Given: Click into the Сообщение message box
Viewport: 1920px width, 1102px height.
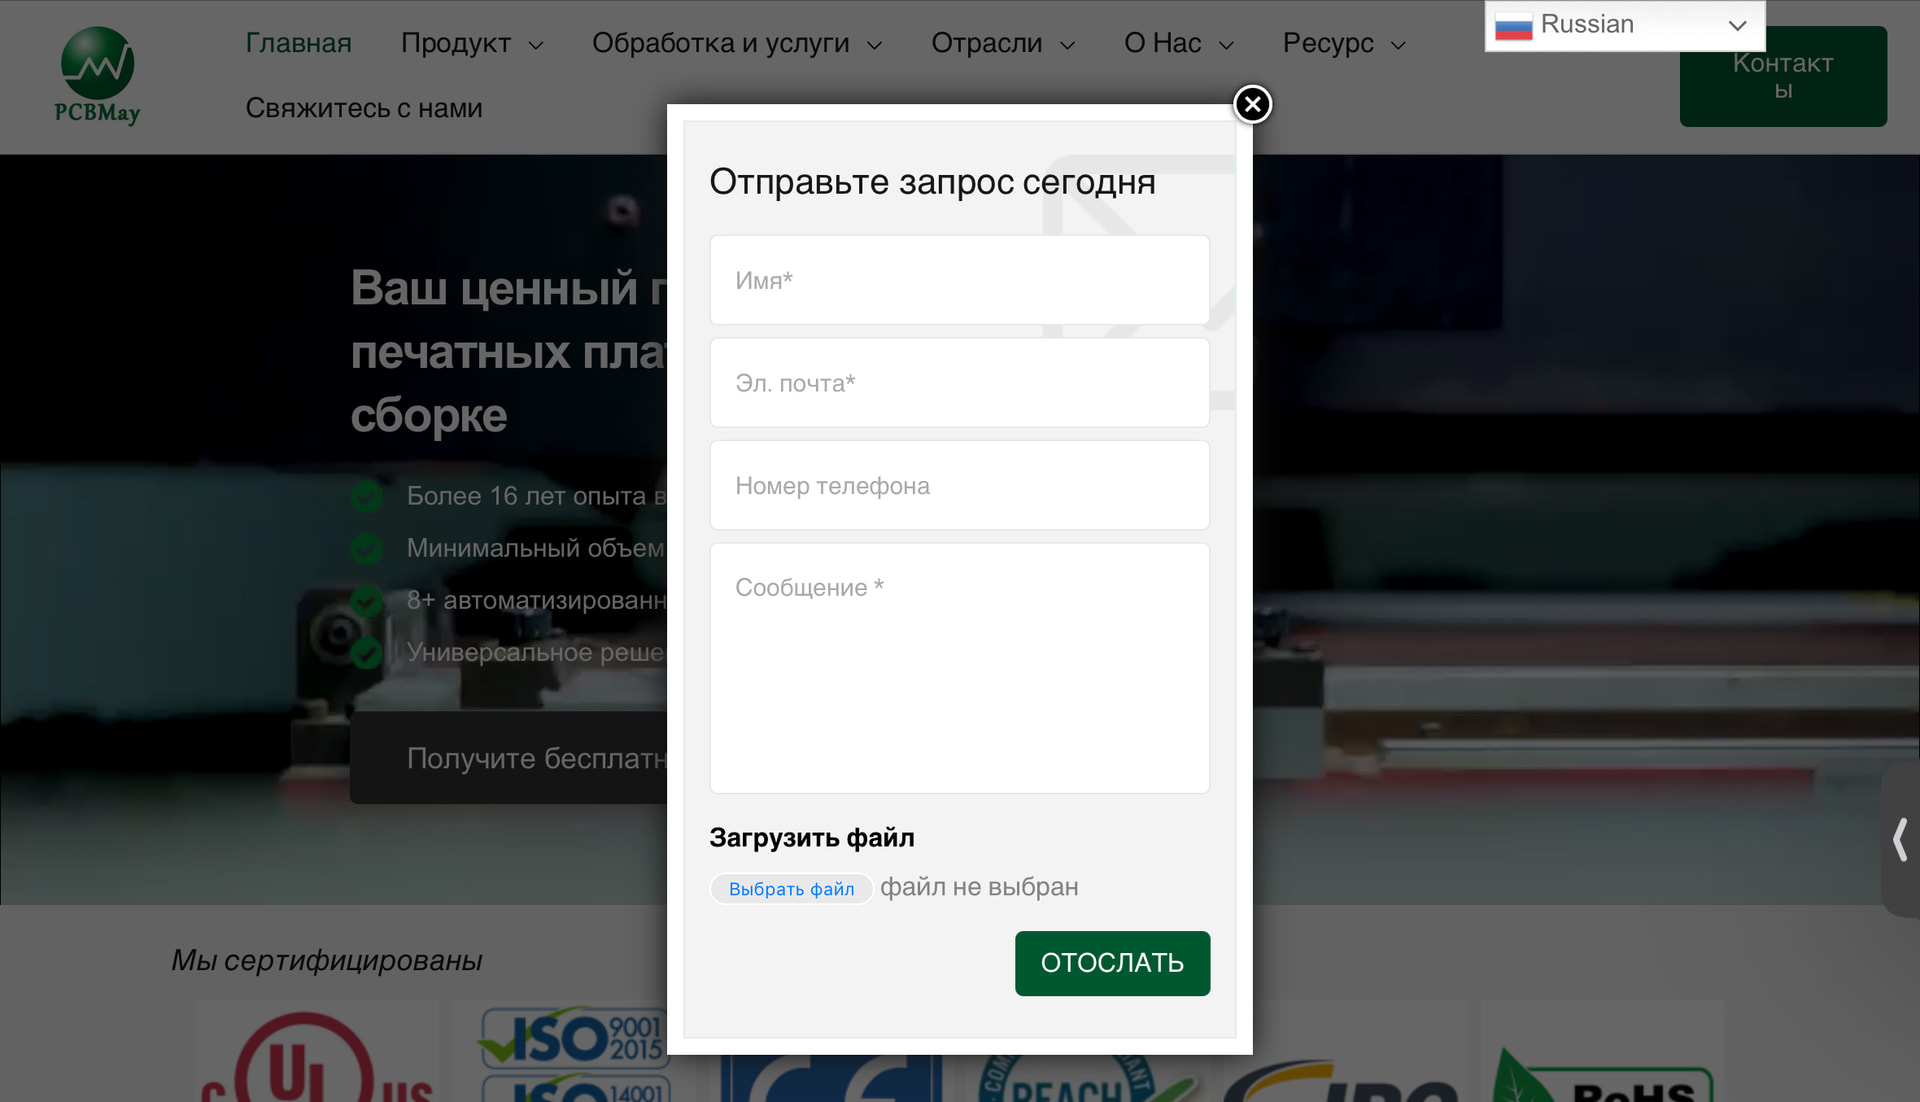Looking at the screenshot, I should (x=959, y=667).
